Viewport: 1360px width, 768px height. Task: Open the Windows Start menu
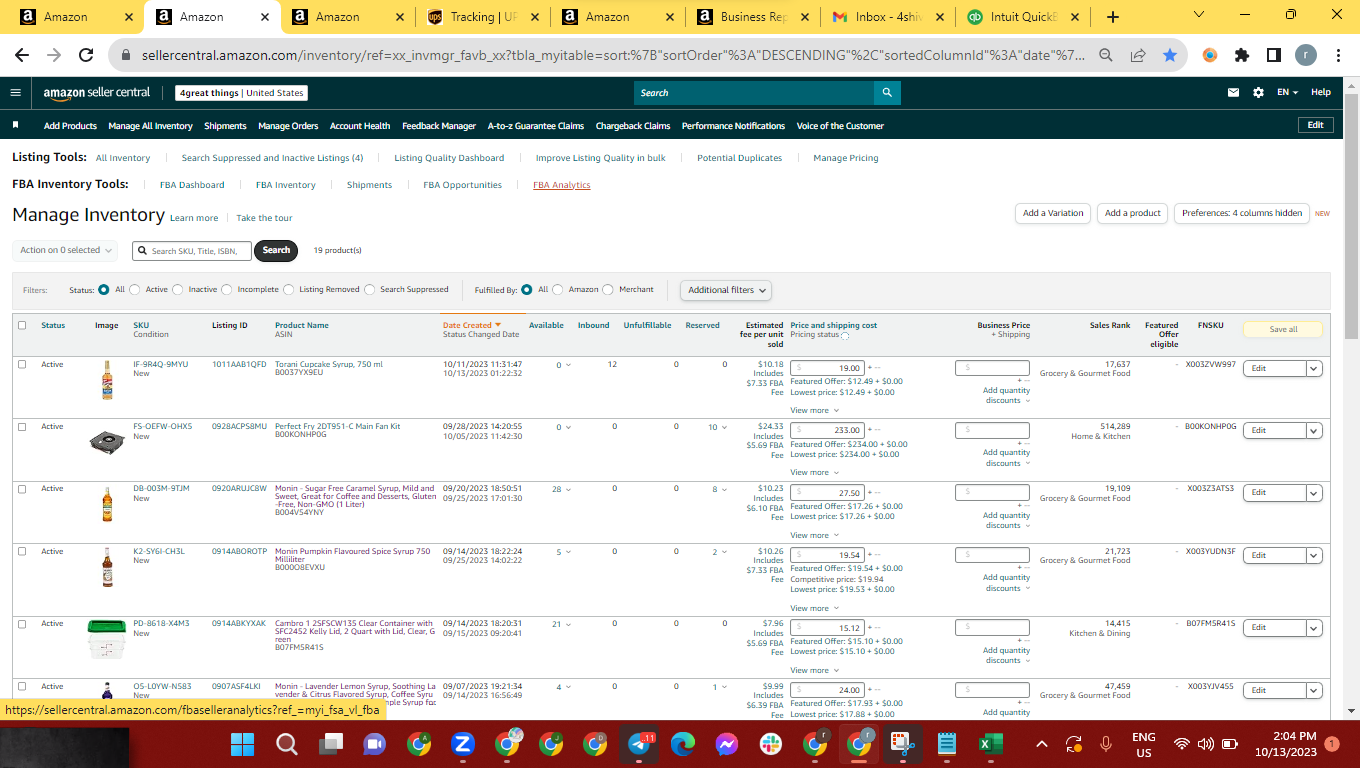(242, 744)
